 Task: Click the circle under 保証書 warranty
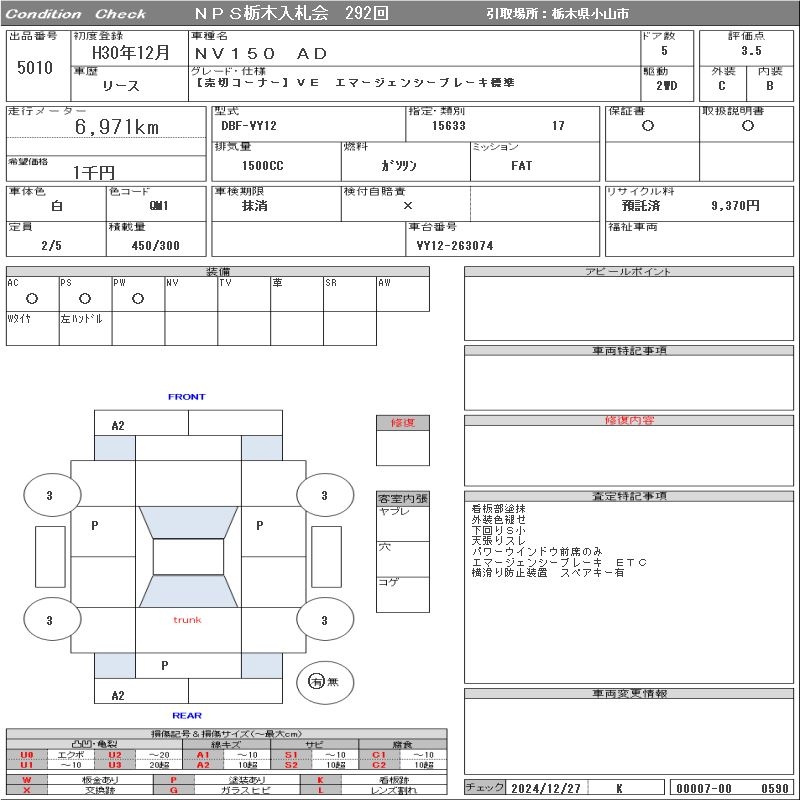coord(648,126)
